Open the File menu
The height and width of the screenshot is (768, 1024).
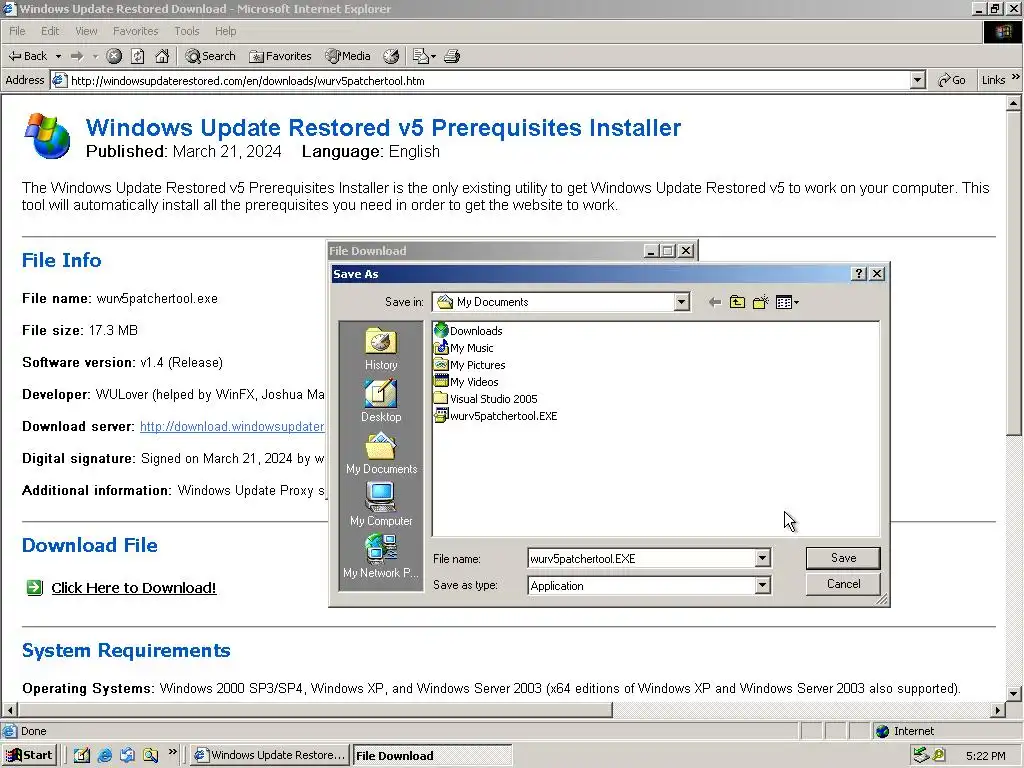tap(17, 31)
